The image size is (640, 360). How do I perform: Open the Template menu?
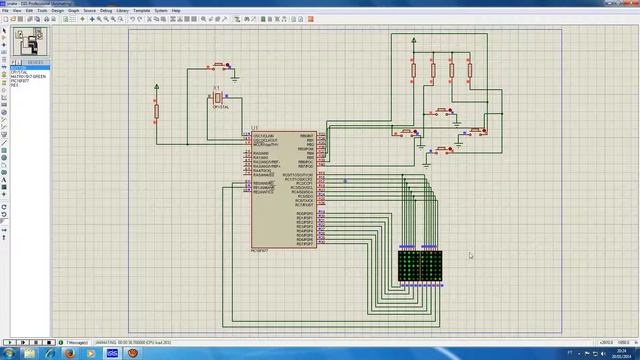[142, 11]
